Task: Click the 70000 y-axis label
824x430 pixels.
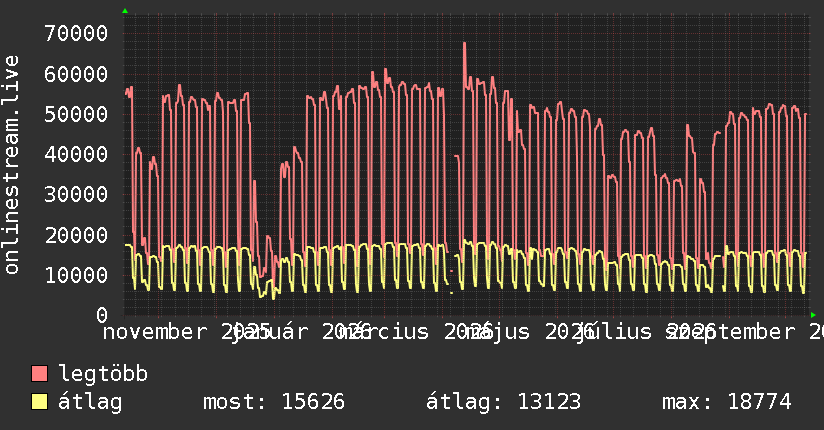Action: [76, 34]
